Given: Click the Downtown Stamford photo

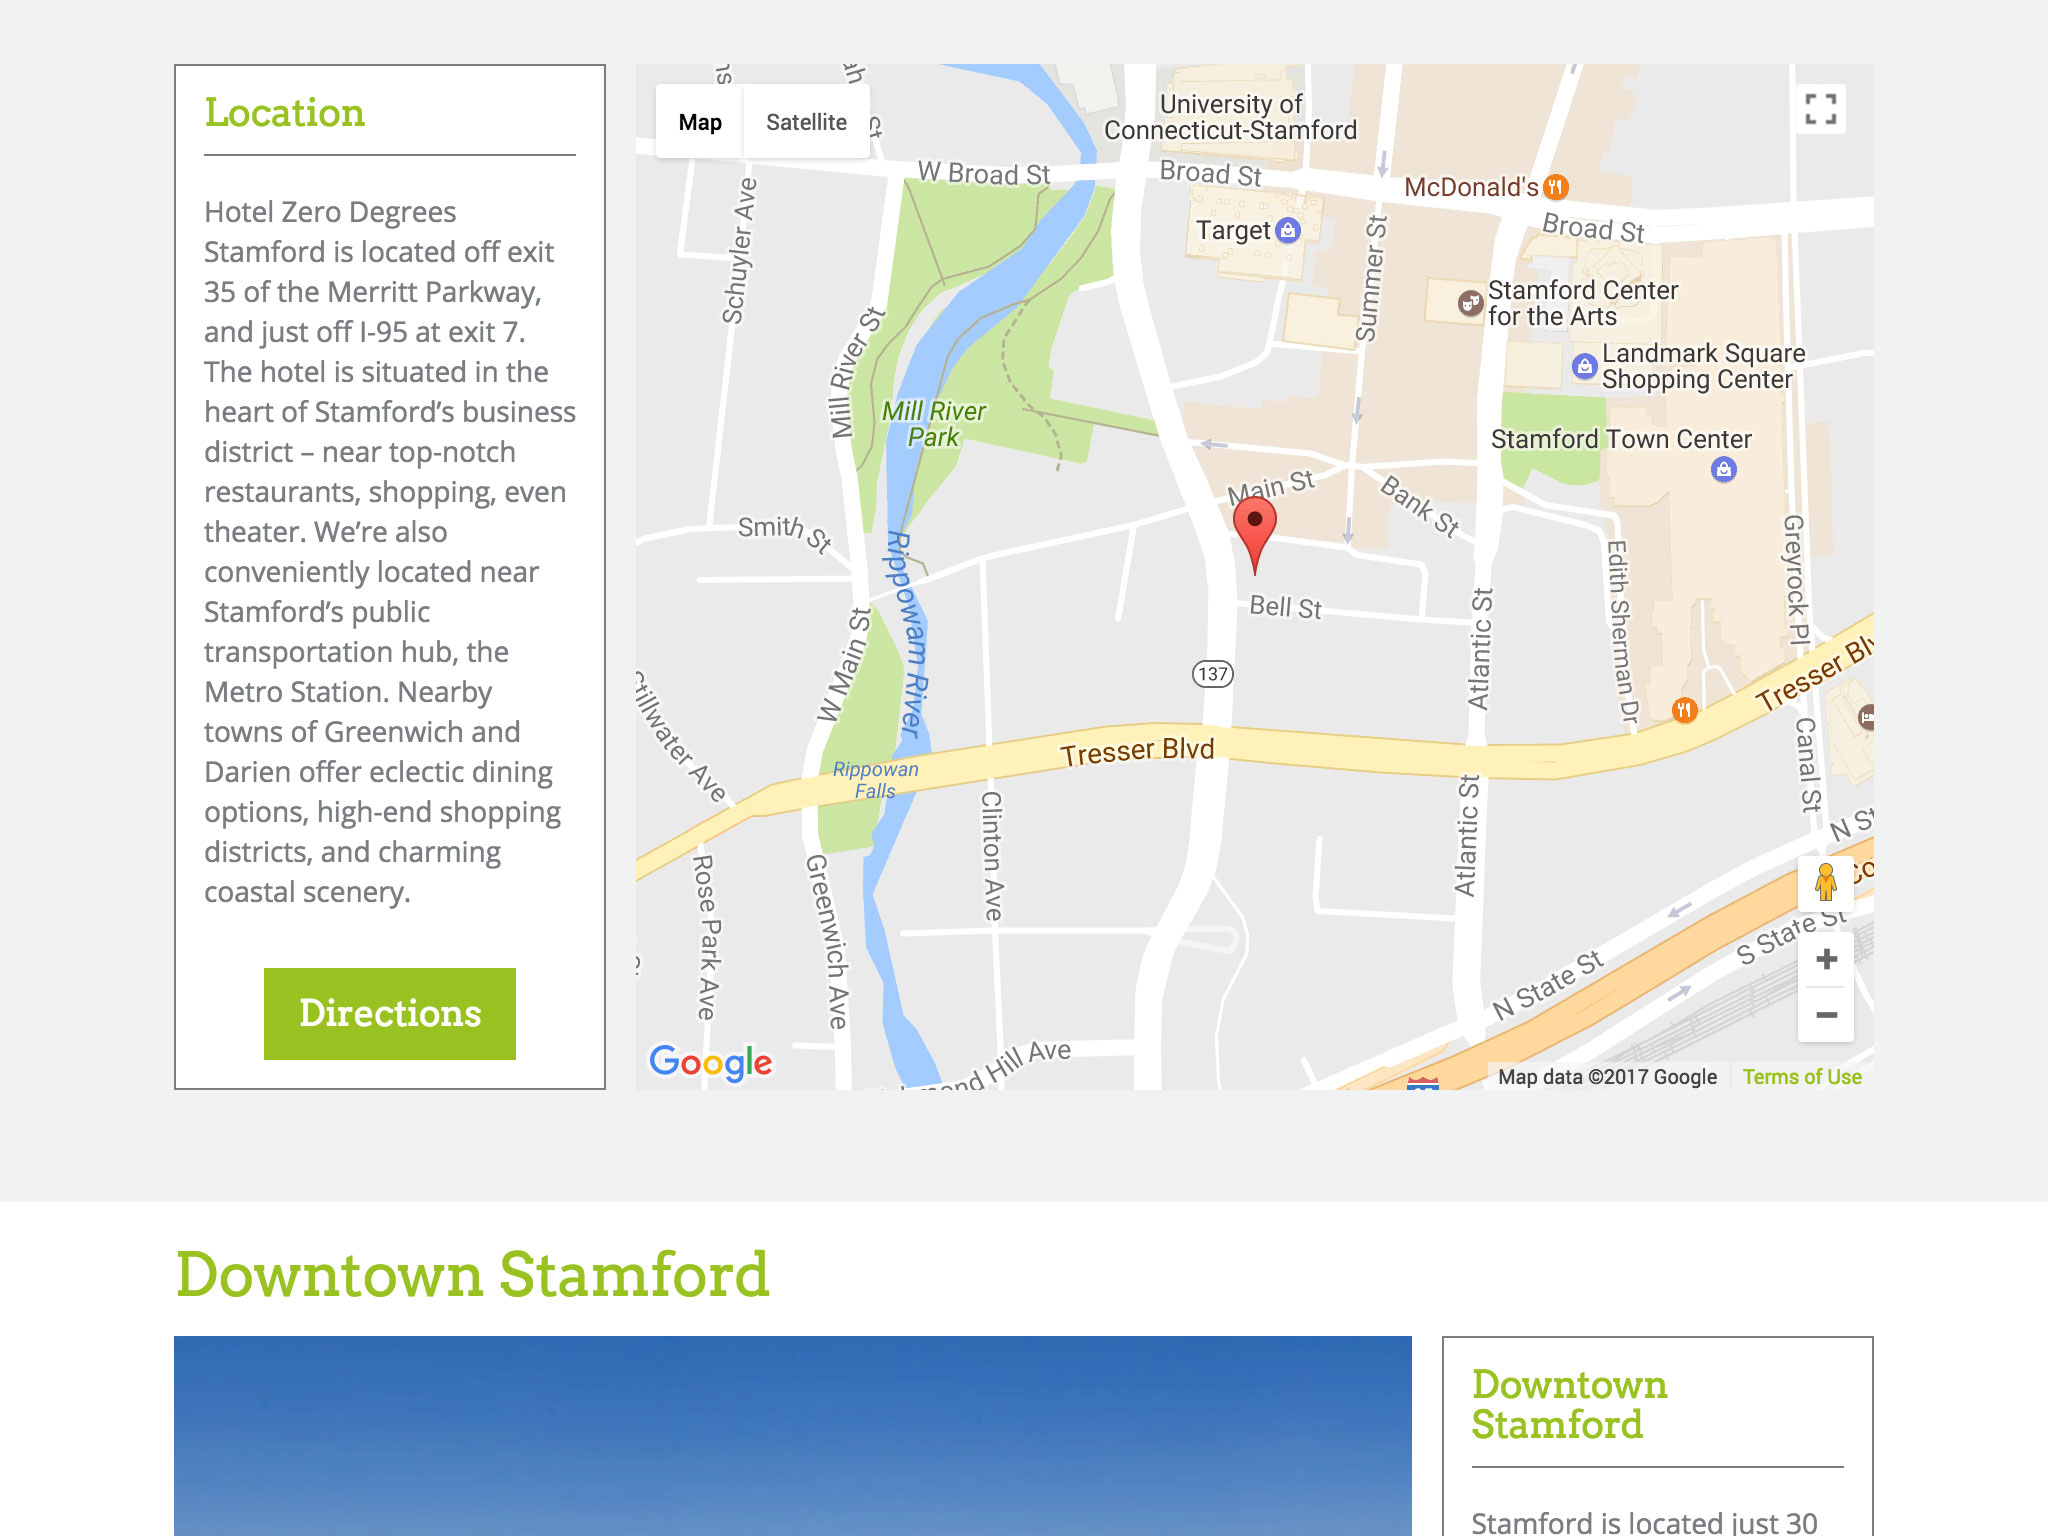Looking at the screenshot, I should pos(792,1435).
